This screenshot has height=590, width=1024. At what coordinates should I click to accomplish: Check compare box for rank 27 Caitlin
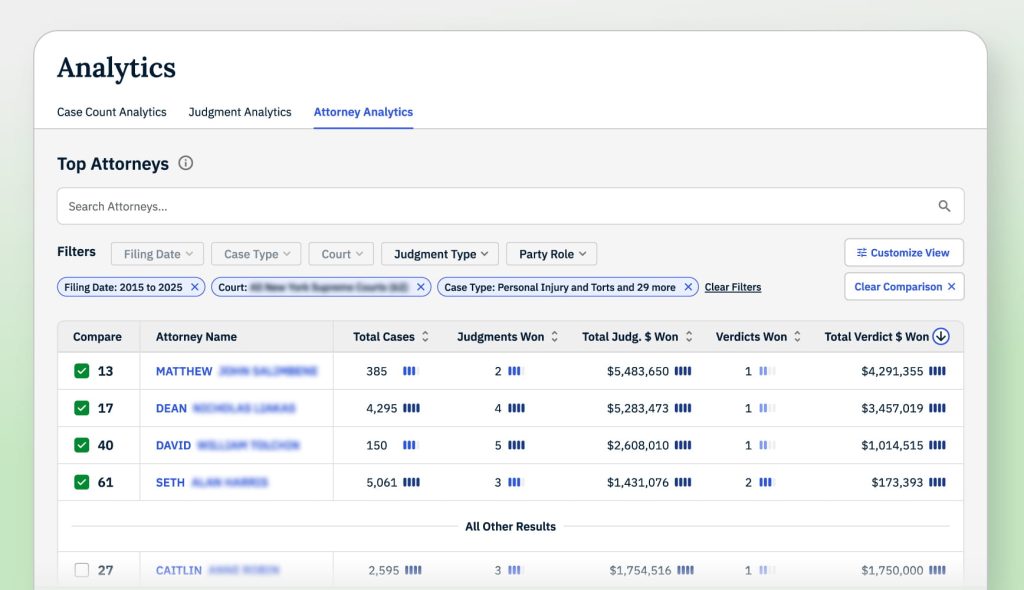[82, 570]
